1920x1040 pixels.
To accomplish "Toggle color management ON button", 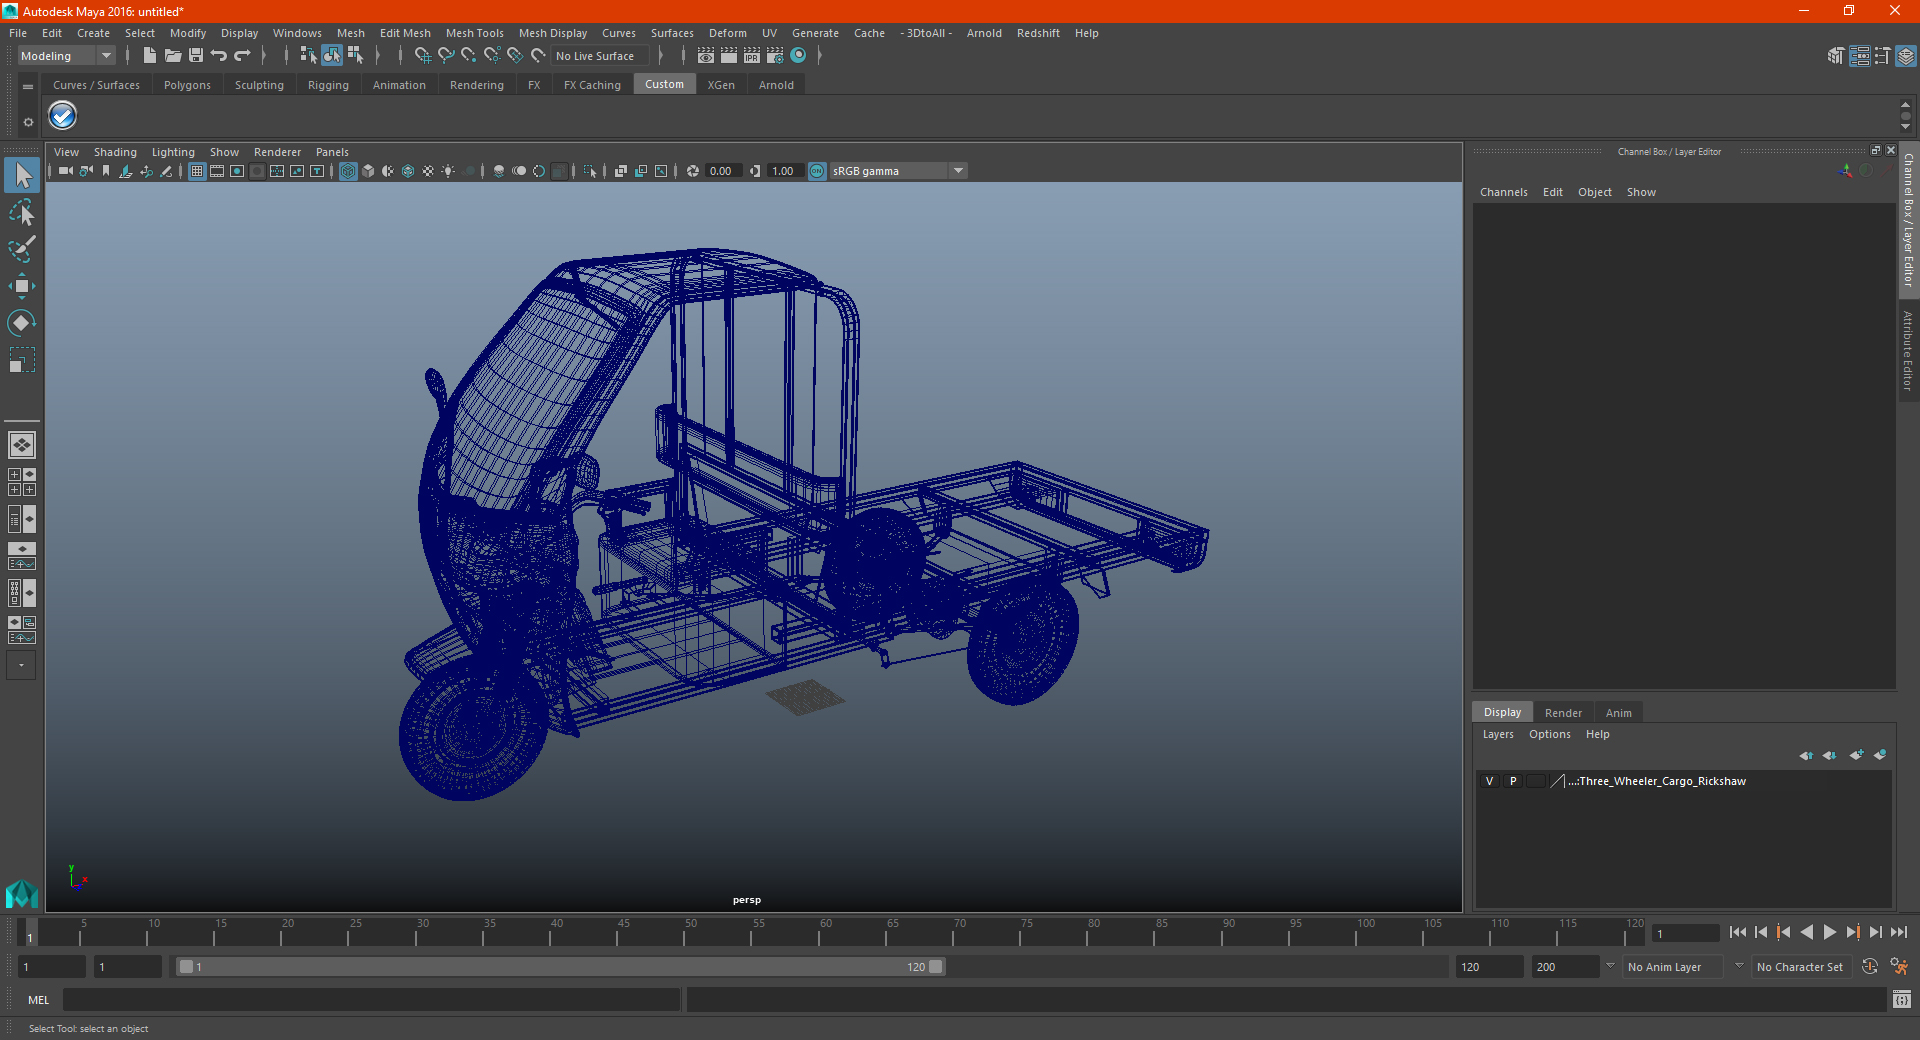I will [x=817, y=171].
